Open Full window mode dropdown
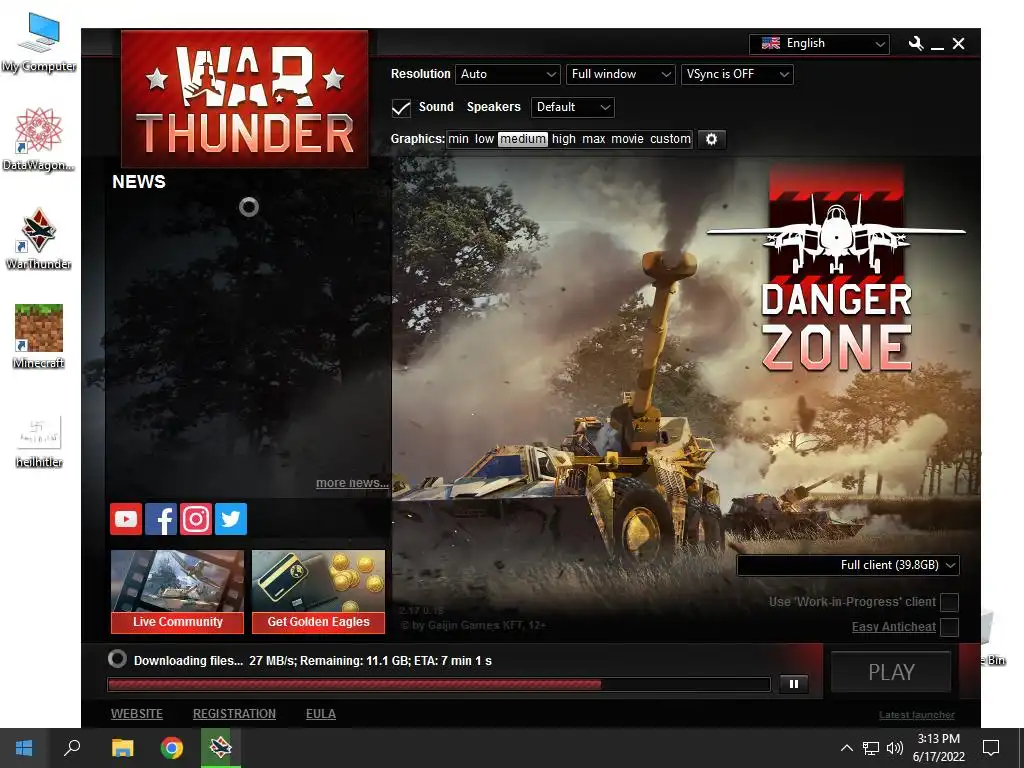 click(x=620, y=74)
